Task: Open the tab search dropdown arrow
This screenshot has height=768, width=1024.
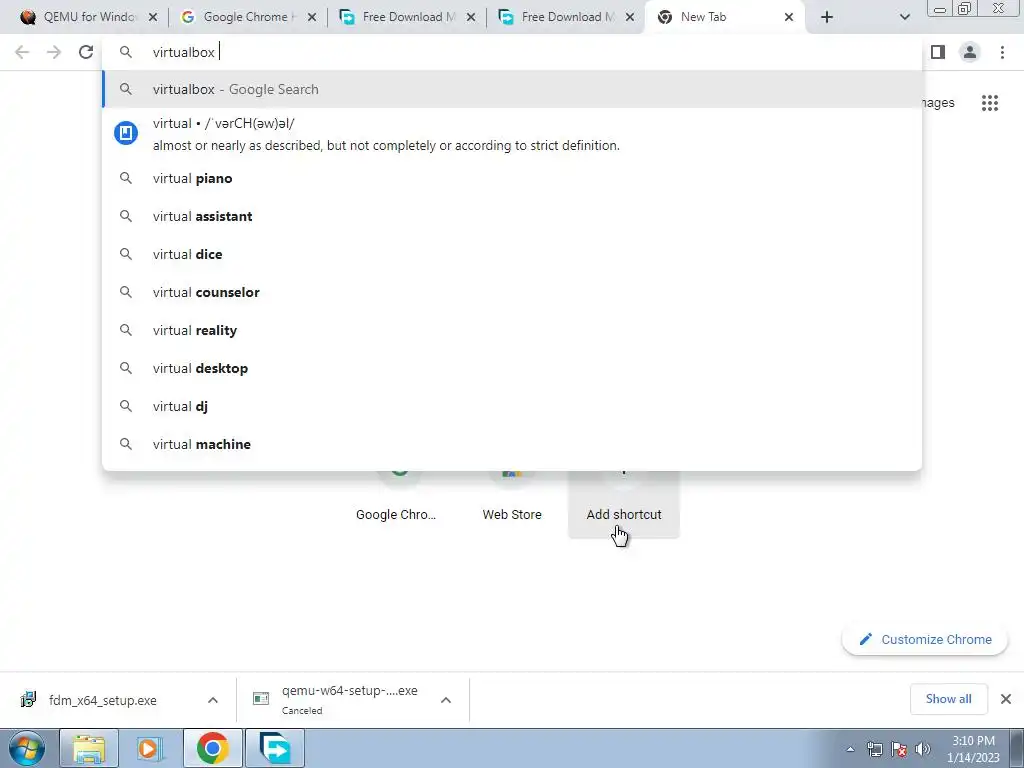Action: pos(904,18)
